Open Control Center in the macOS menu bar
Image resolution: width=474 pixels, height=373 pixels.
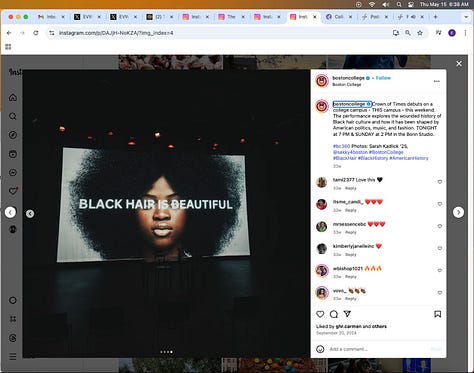tap(411, 4)
